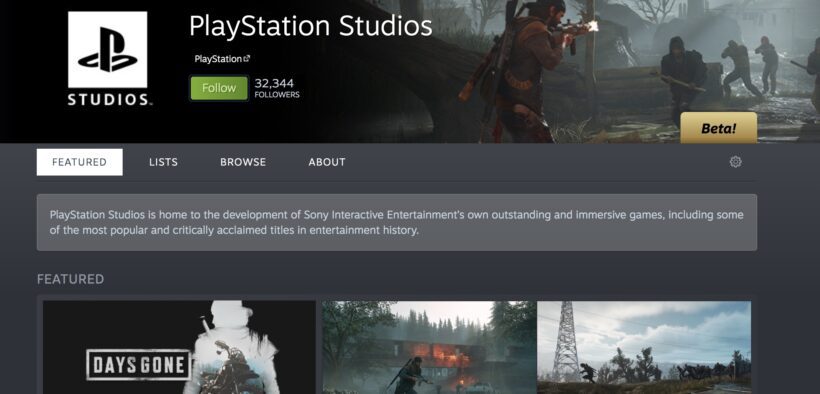Open the About tab
The image size is (820, 394).
click(x=327, y=162)
